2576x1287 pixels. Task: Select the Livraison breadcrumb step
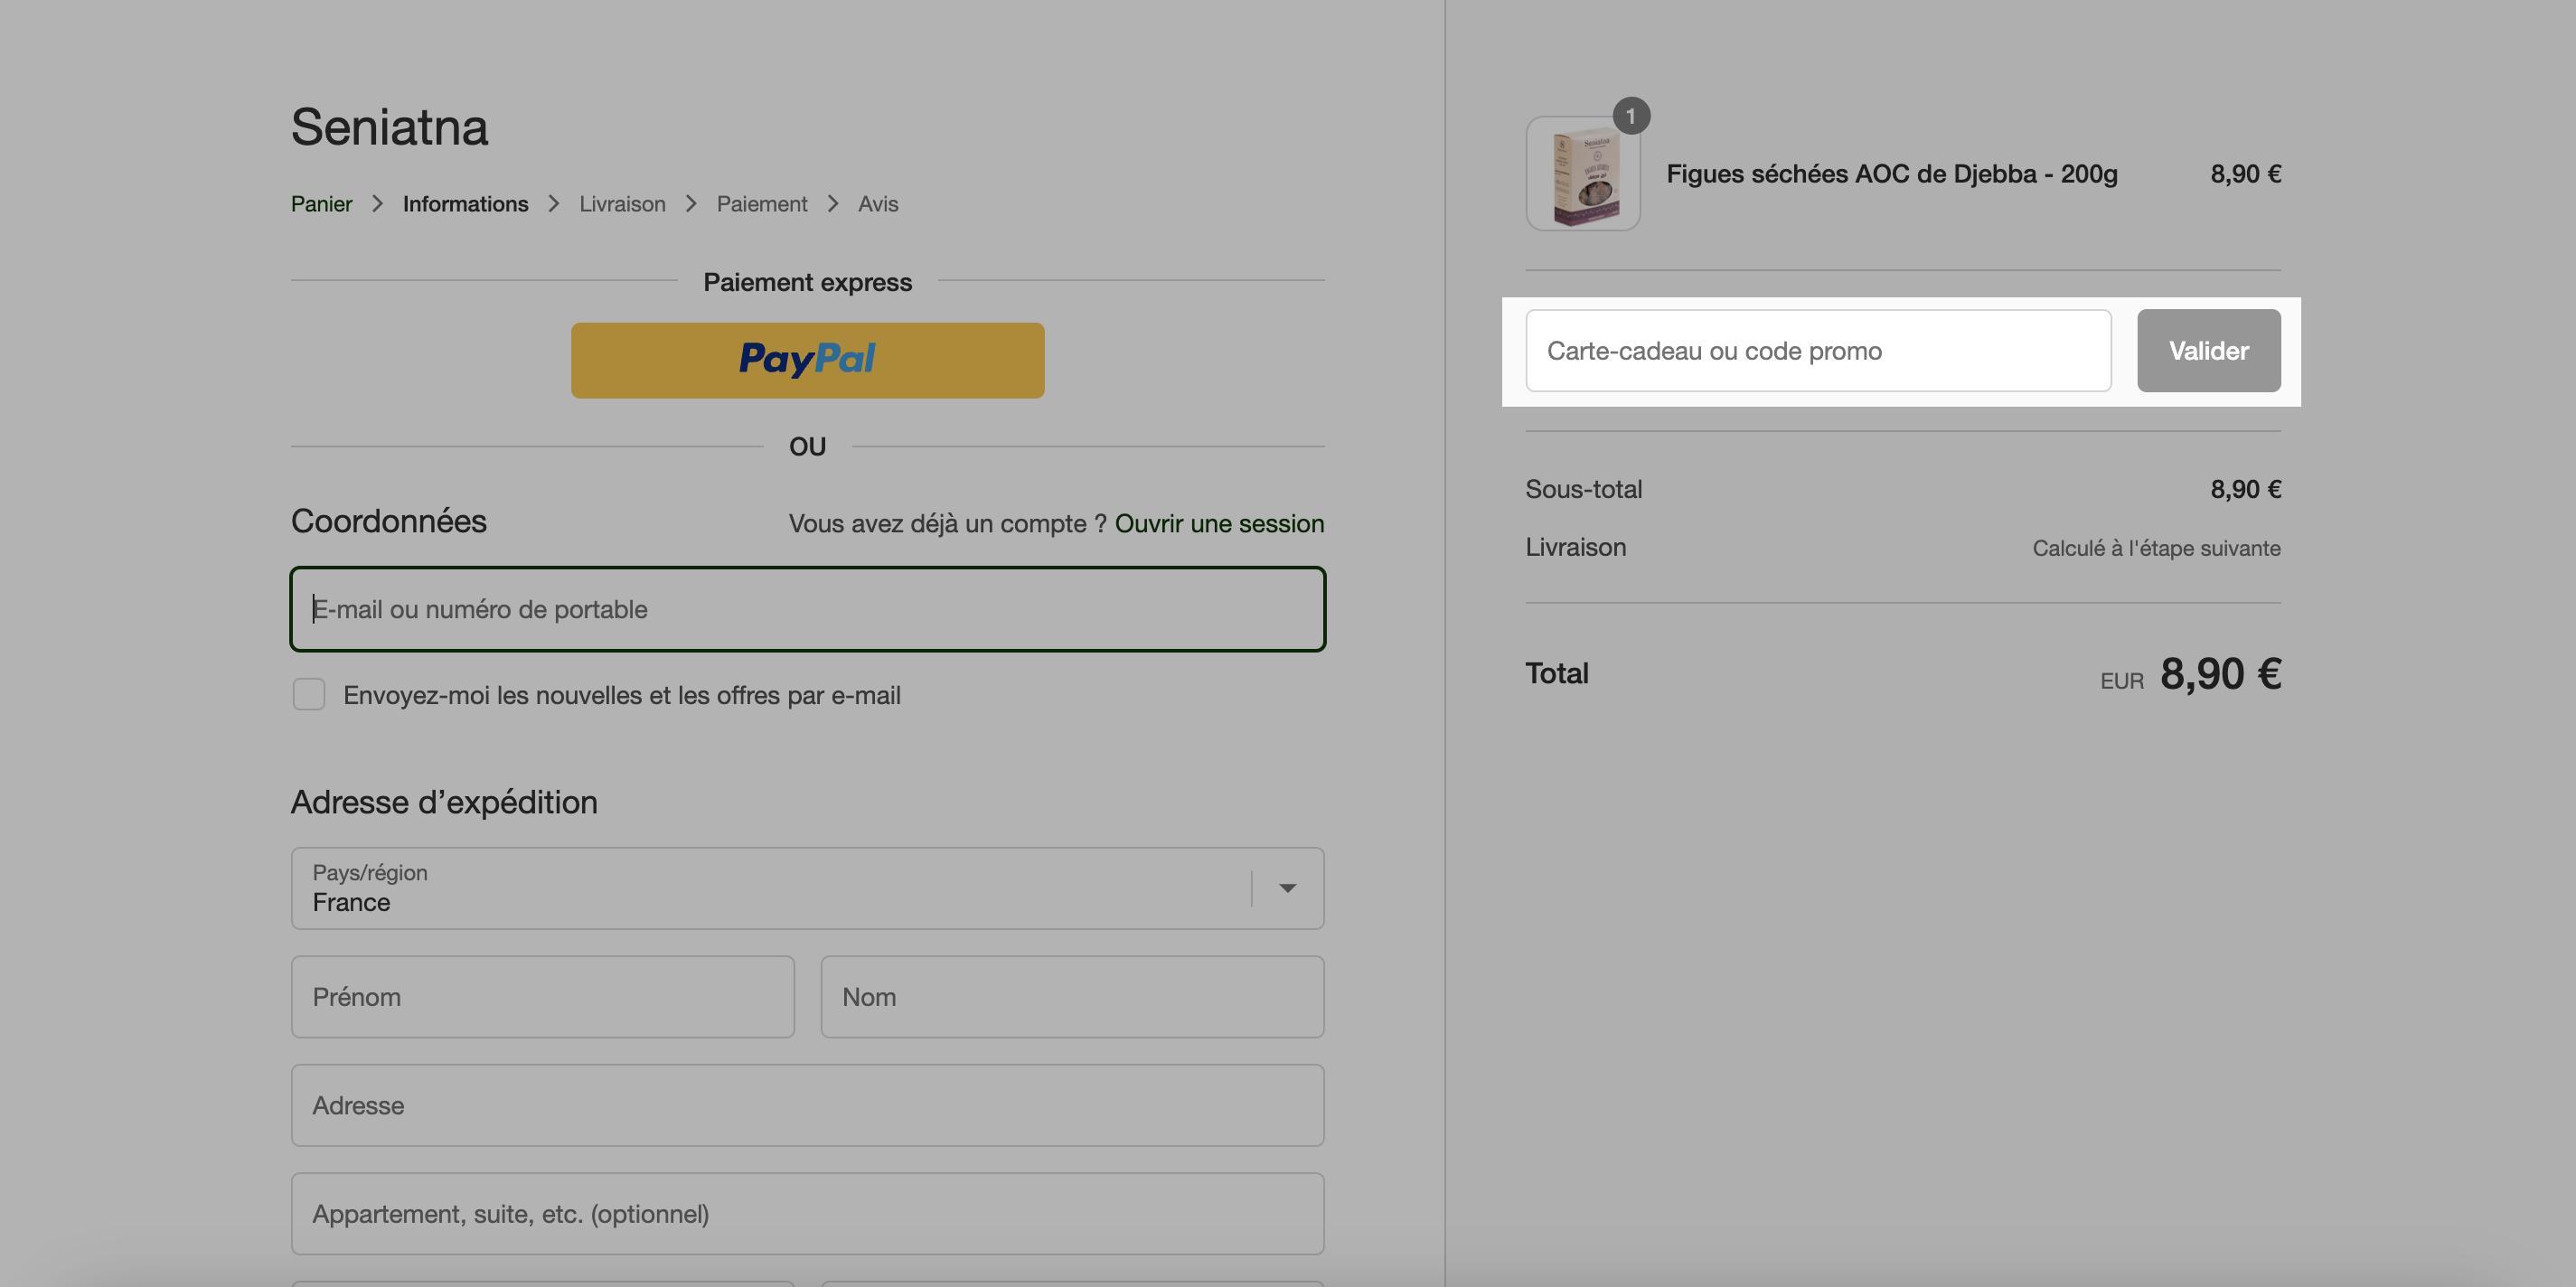[x=622, y=204]
